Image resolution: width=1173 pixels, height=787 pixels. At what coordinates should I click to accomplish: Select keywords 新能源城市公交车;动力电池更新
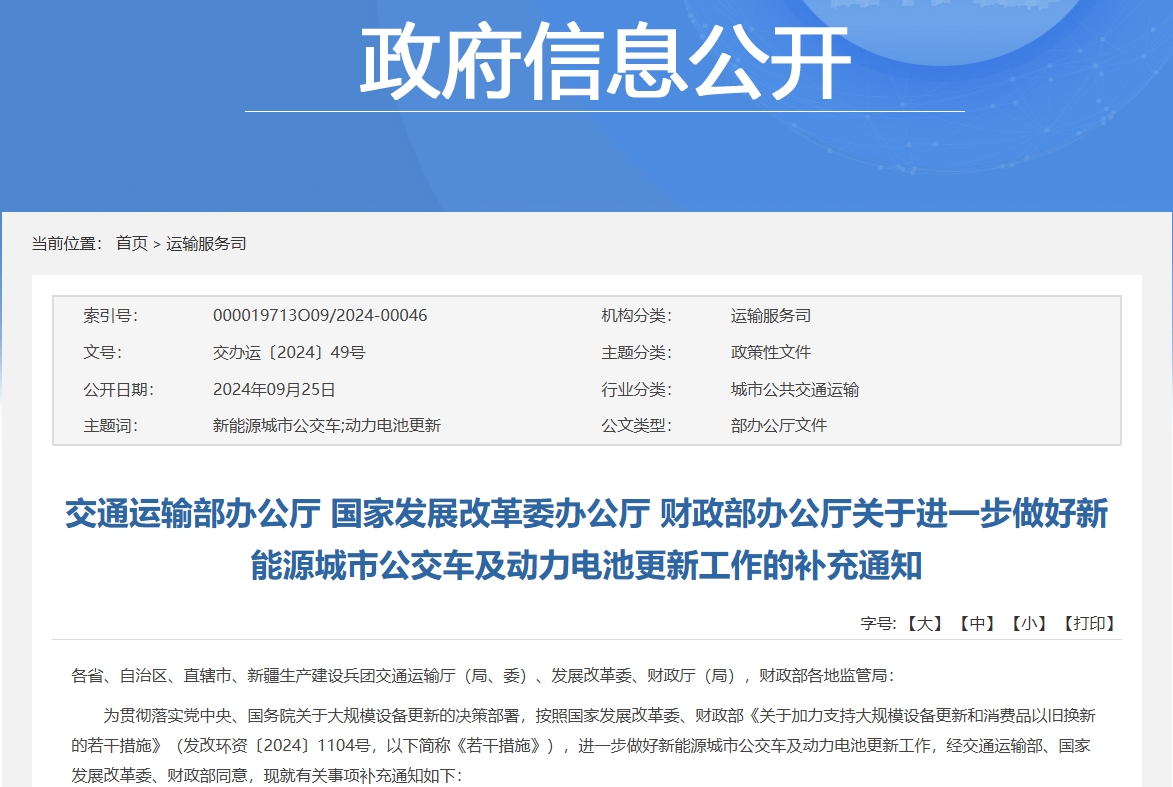tap(327, 425)
